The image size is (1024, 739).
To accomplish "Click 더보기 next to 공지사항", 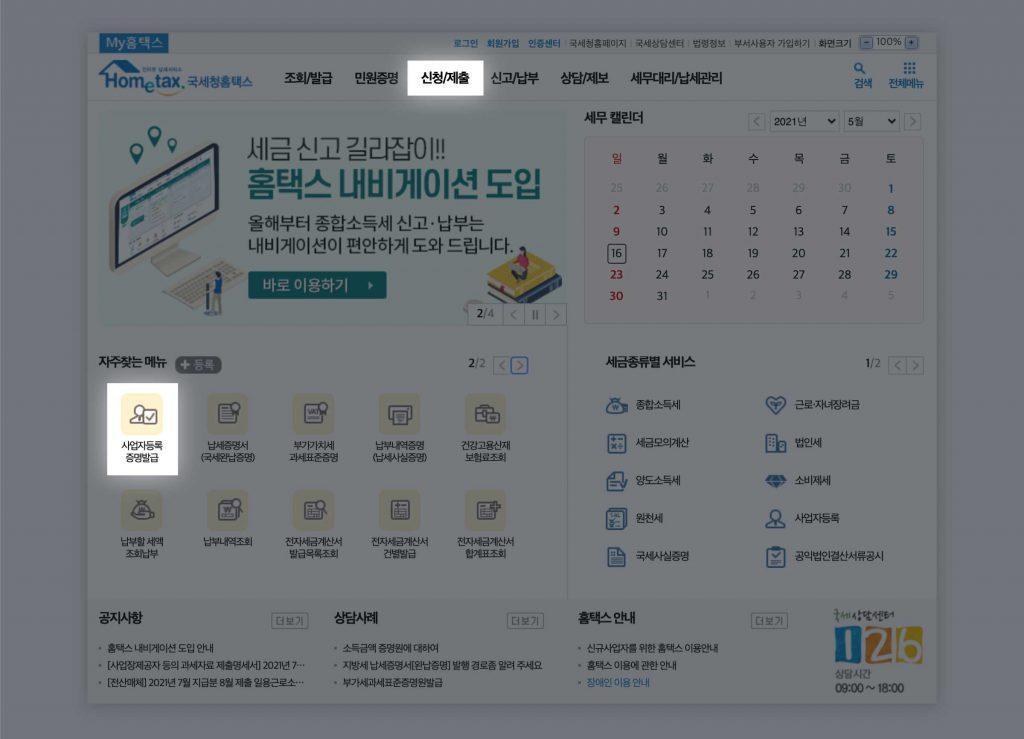I will [289, 621].
